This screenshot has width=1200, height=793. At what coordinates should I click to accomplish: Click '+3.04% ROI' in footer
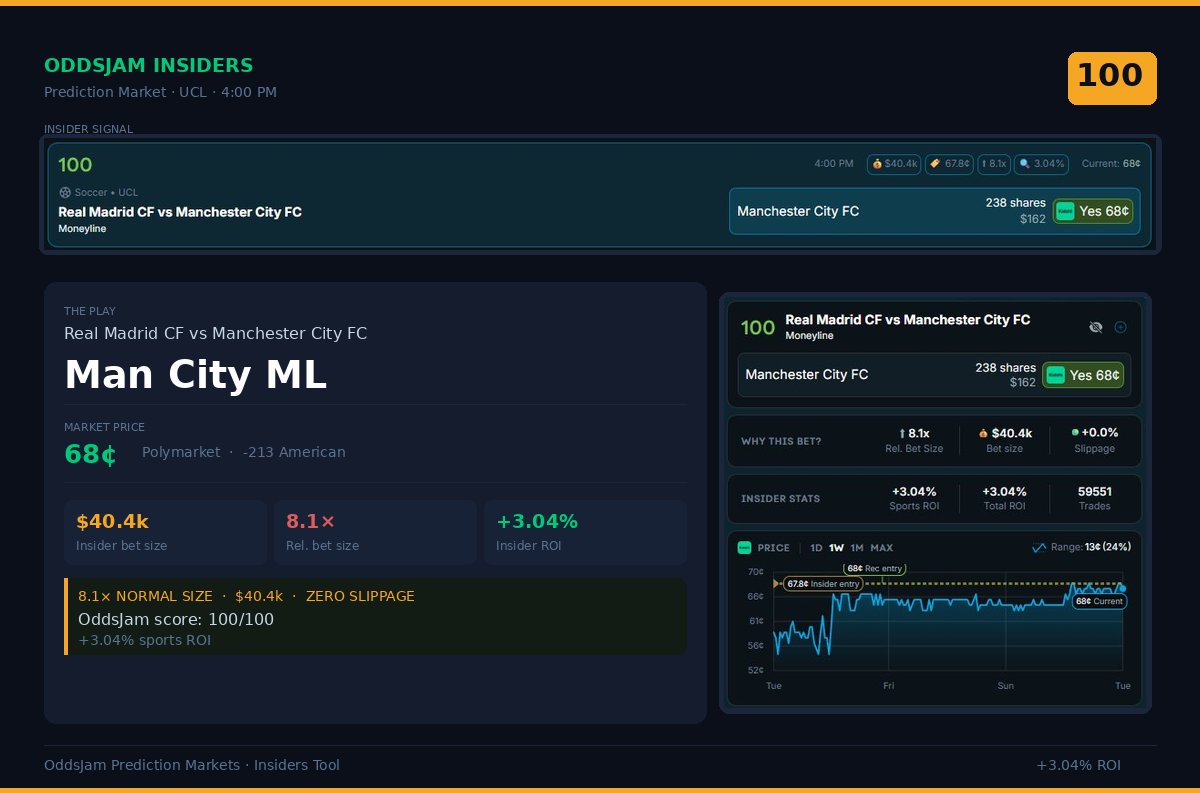(1079, 765)
